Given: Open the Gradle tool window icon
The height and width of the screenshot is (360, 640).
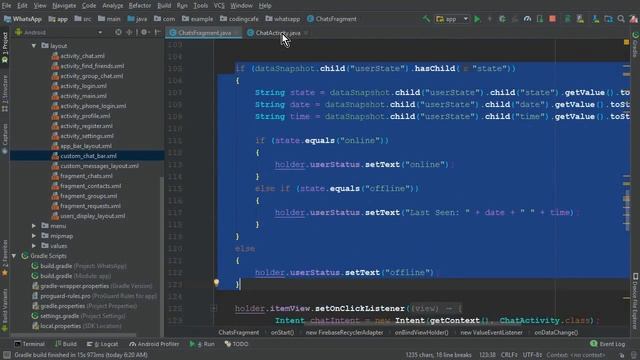Looking at the screenshot, I should coord(636,45).
